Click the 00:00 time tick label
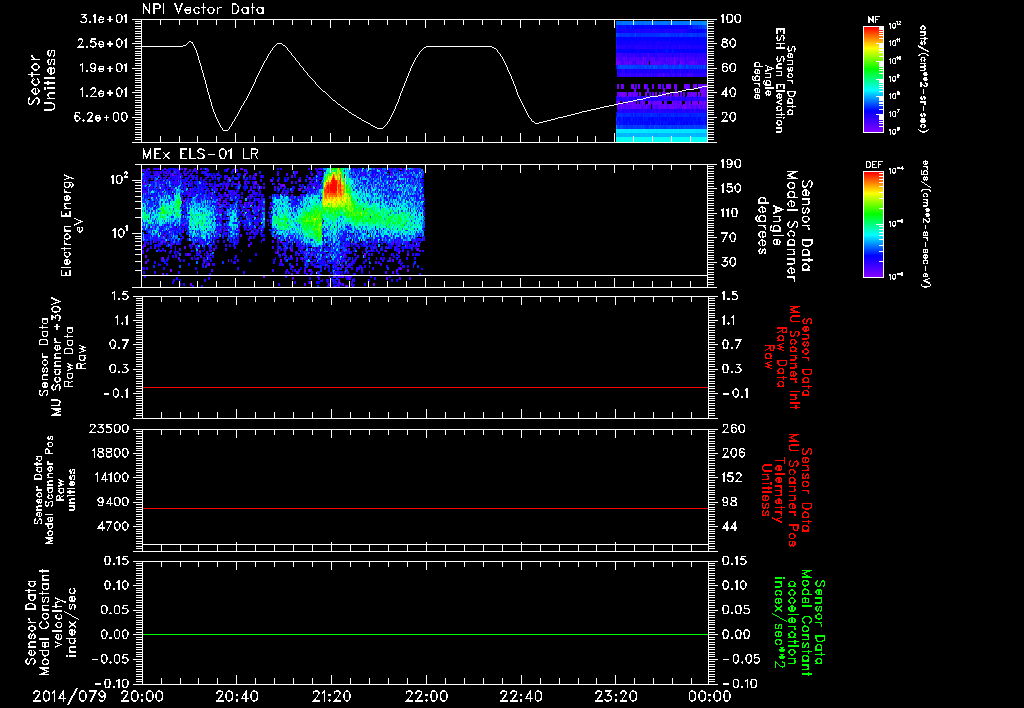This screenshot has height=708, width=1024. coord(710,697)
